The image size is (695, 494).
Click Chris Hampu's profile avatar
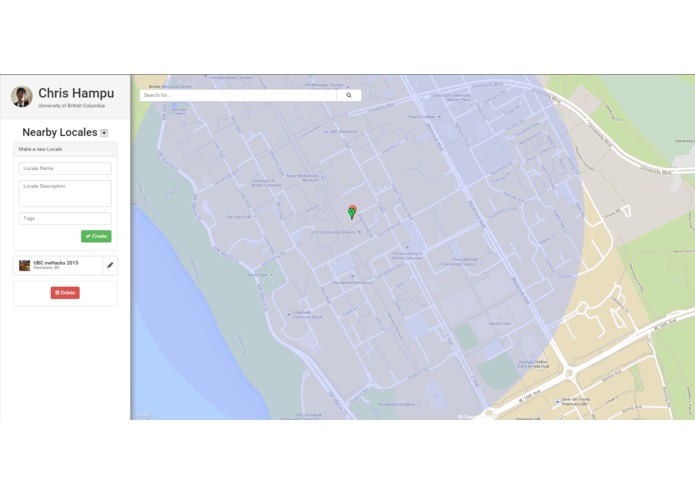coord(22,97)
